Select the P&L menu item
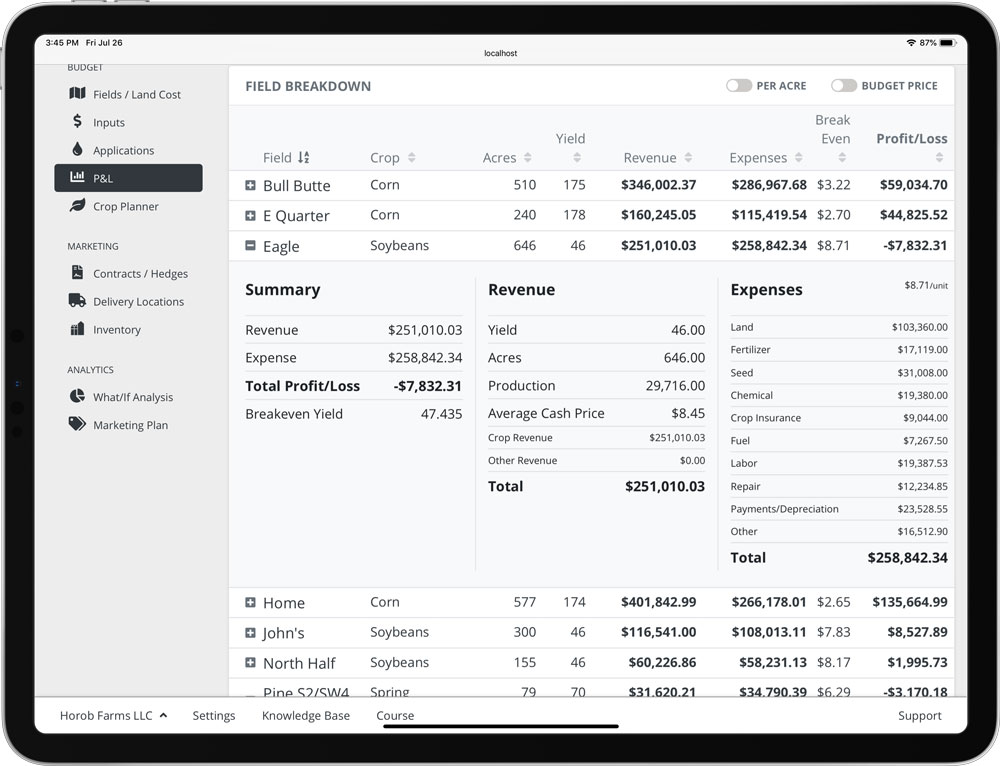 coord(128,178)
